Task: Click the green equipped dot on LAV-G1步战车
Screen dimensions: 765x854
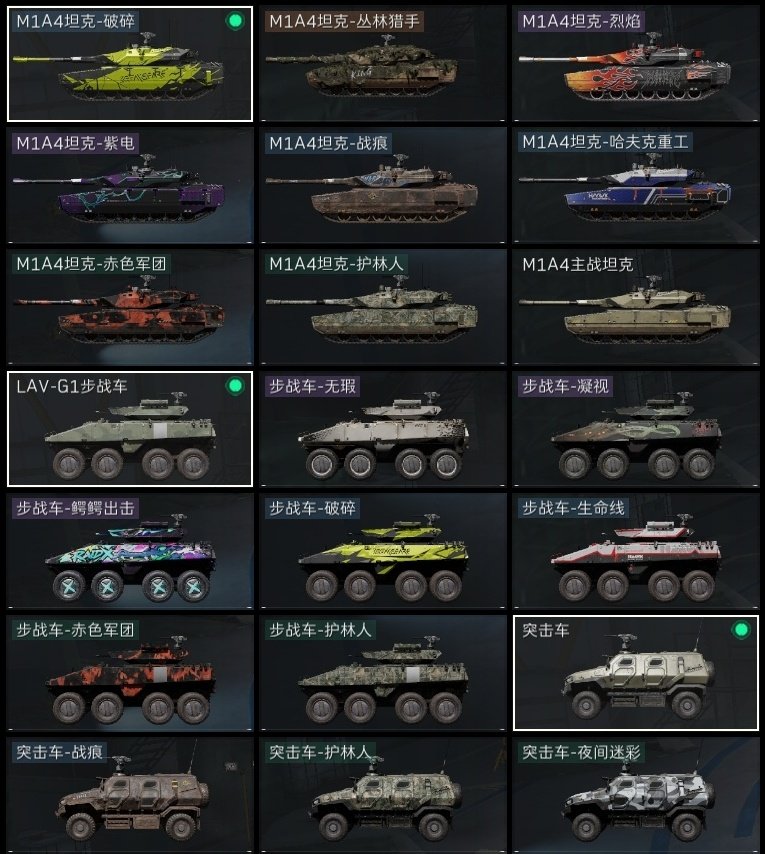Action: tap(235, 386)
